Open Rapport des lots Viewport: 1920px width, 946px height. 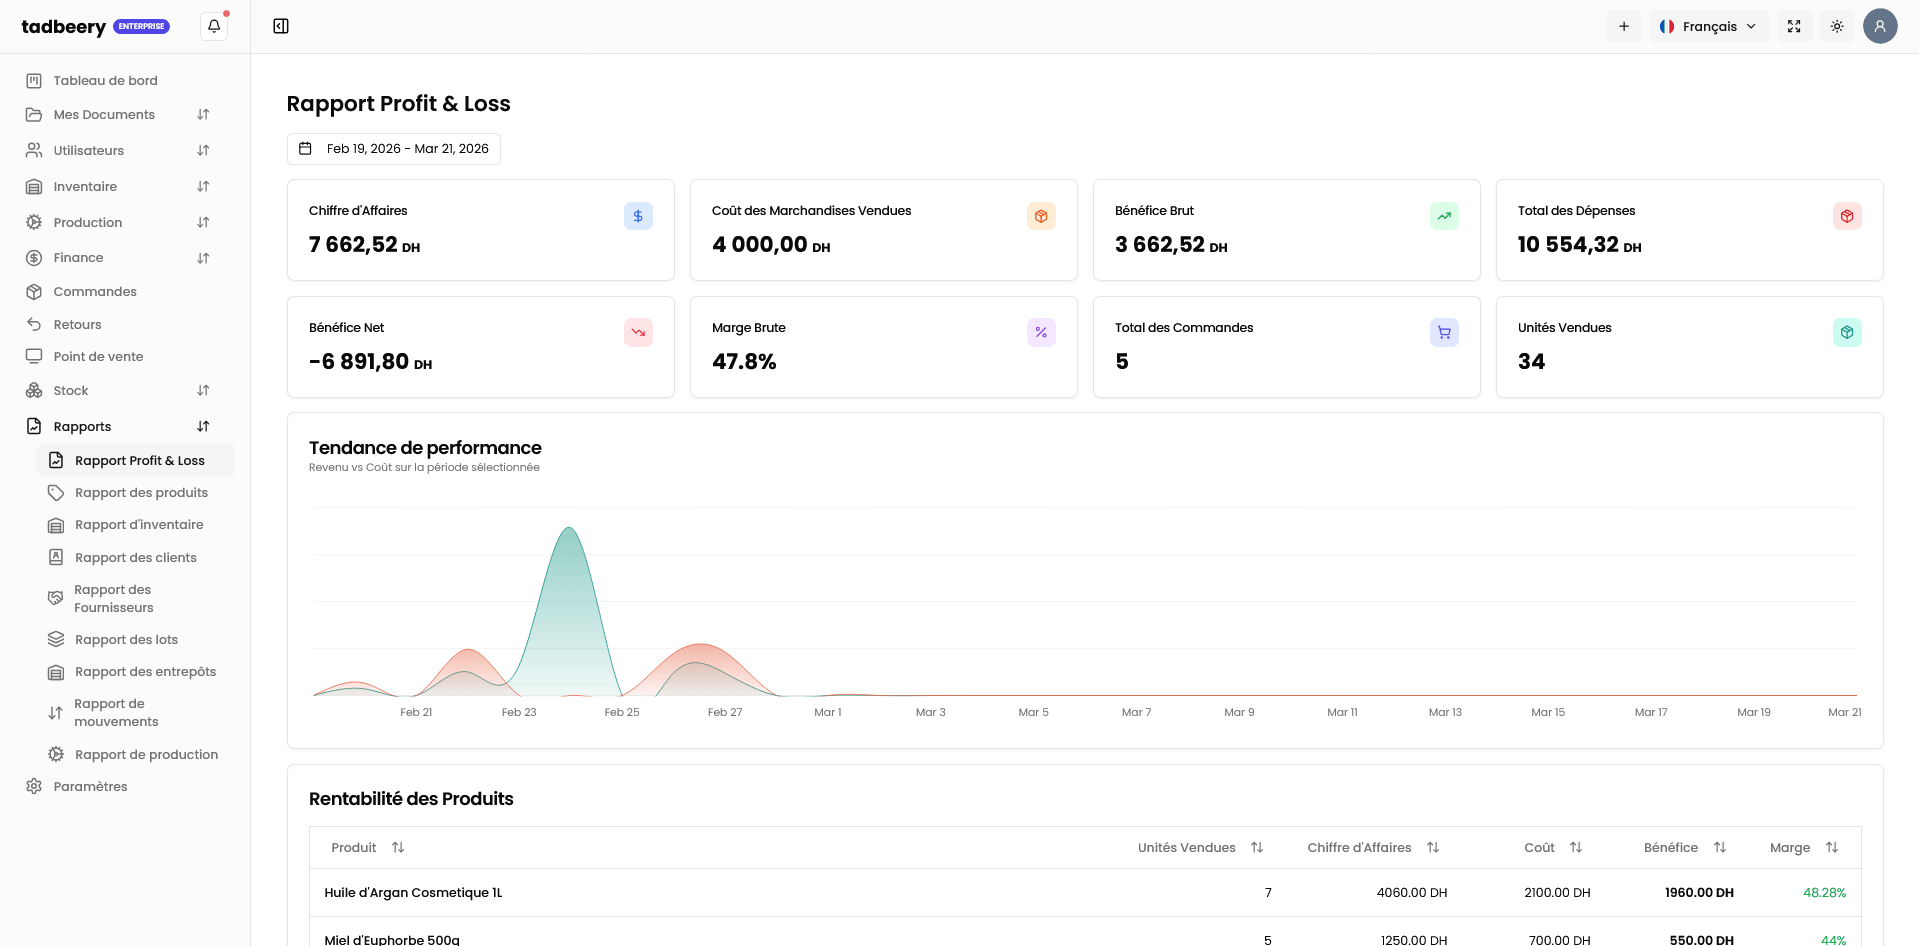(126, 639)
